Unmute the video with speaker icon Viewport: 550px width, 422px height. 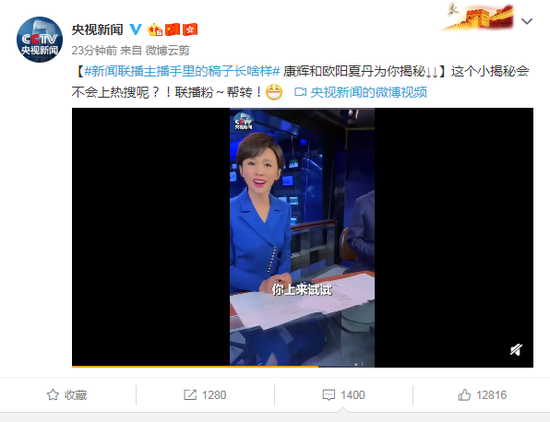click(x=516, y=350)
